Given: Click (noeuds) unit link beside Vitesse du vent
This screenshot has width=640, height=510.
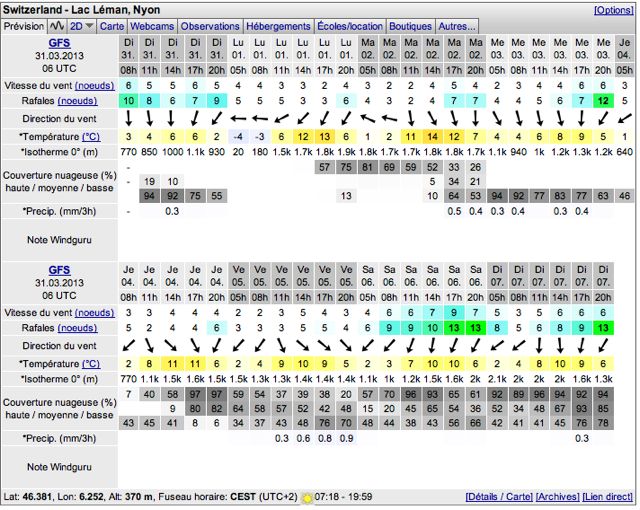Looking at the screenshot, I should (94, 86).
